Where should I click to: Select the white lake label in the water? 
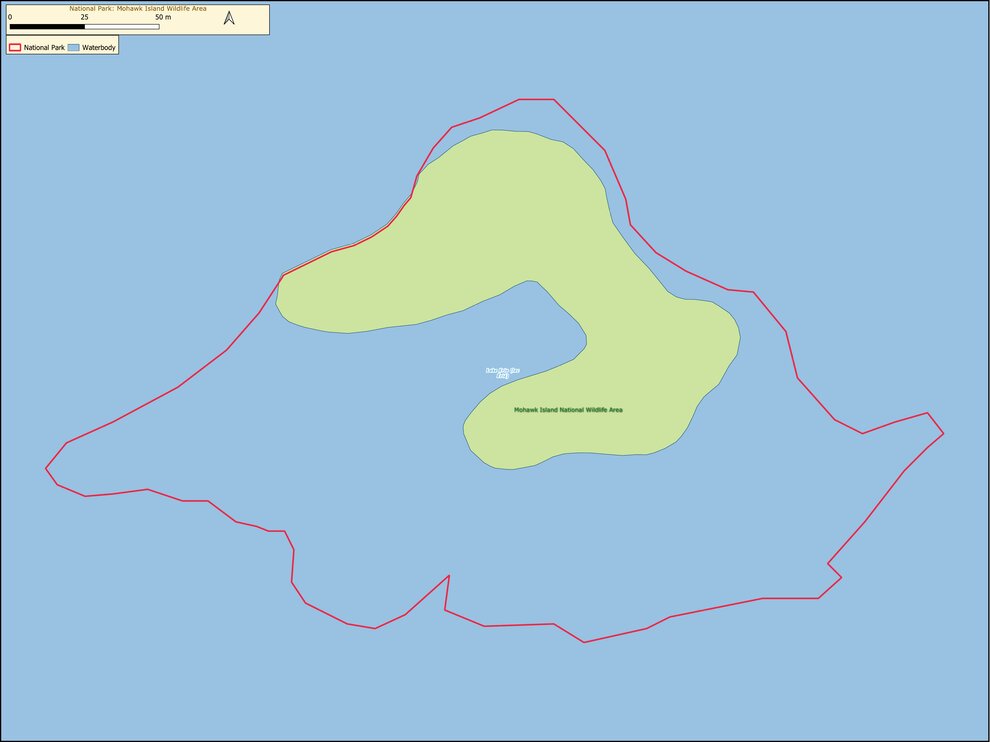pos(502,373)
